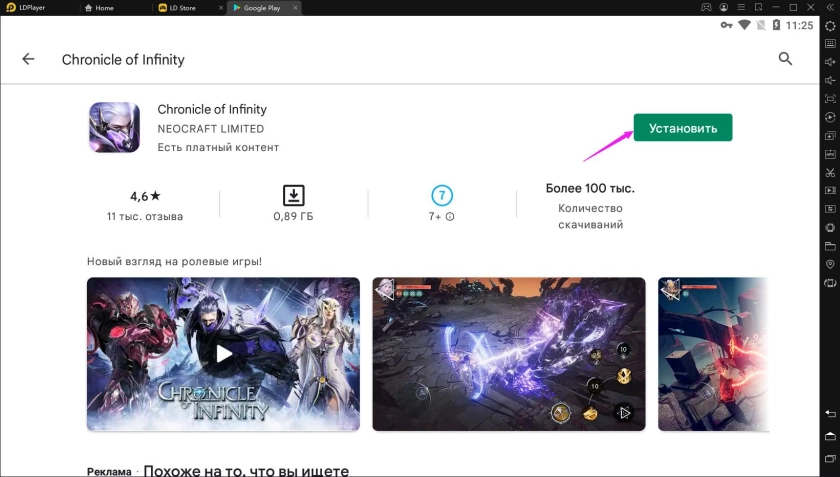Click the mini window mode icon
The width and height of the screenshot is (840, 477).
click(x=759, y=8)
